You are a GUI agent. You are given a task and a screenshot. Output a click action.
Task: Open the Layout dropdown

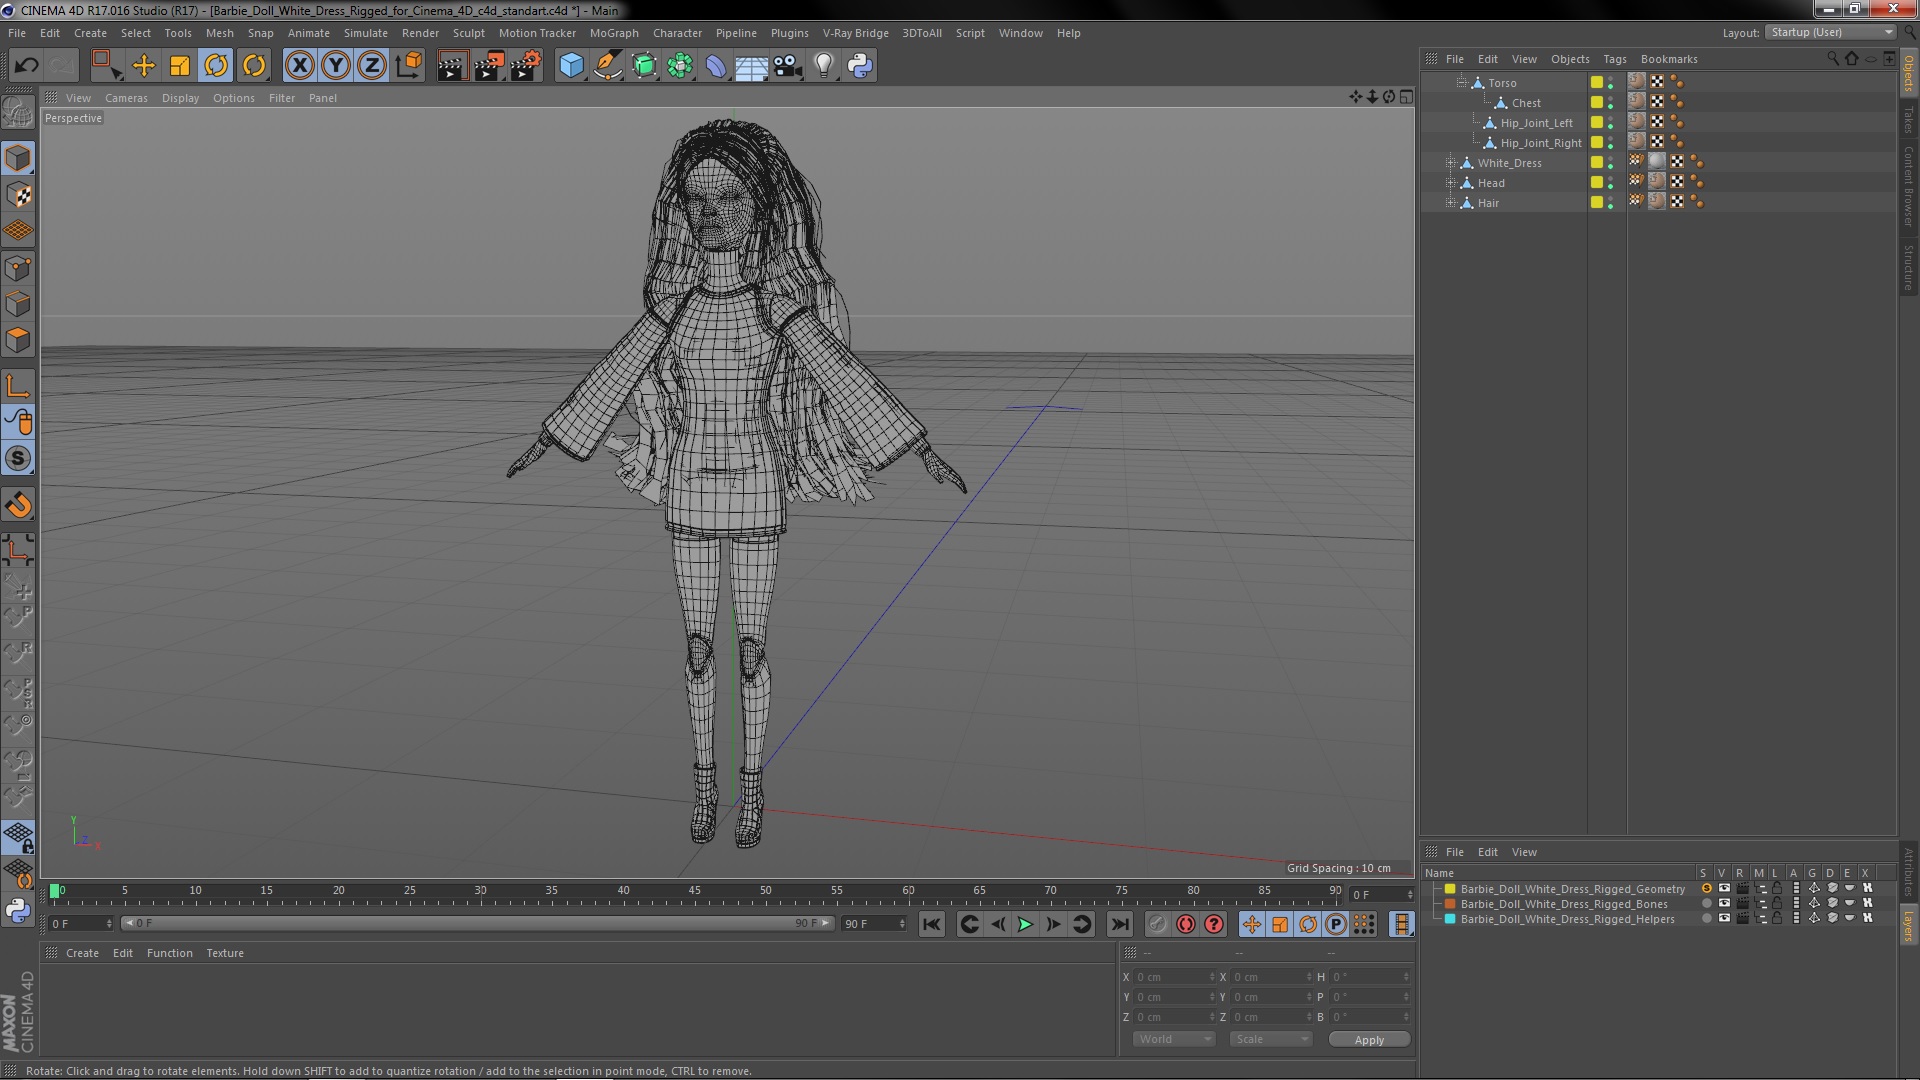(1830, 32)
